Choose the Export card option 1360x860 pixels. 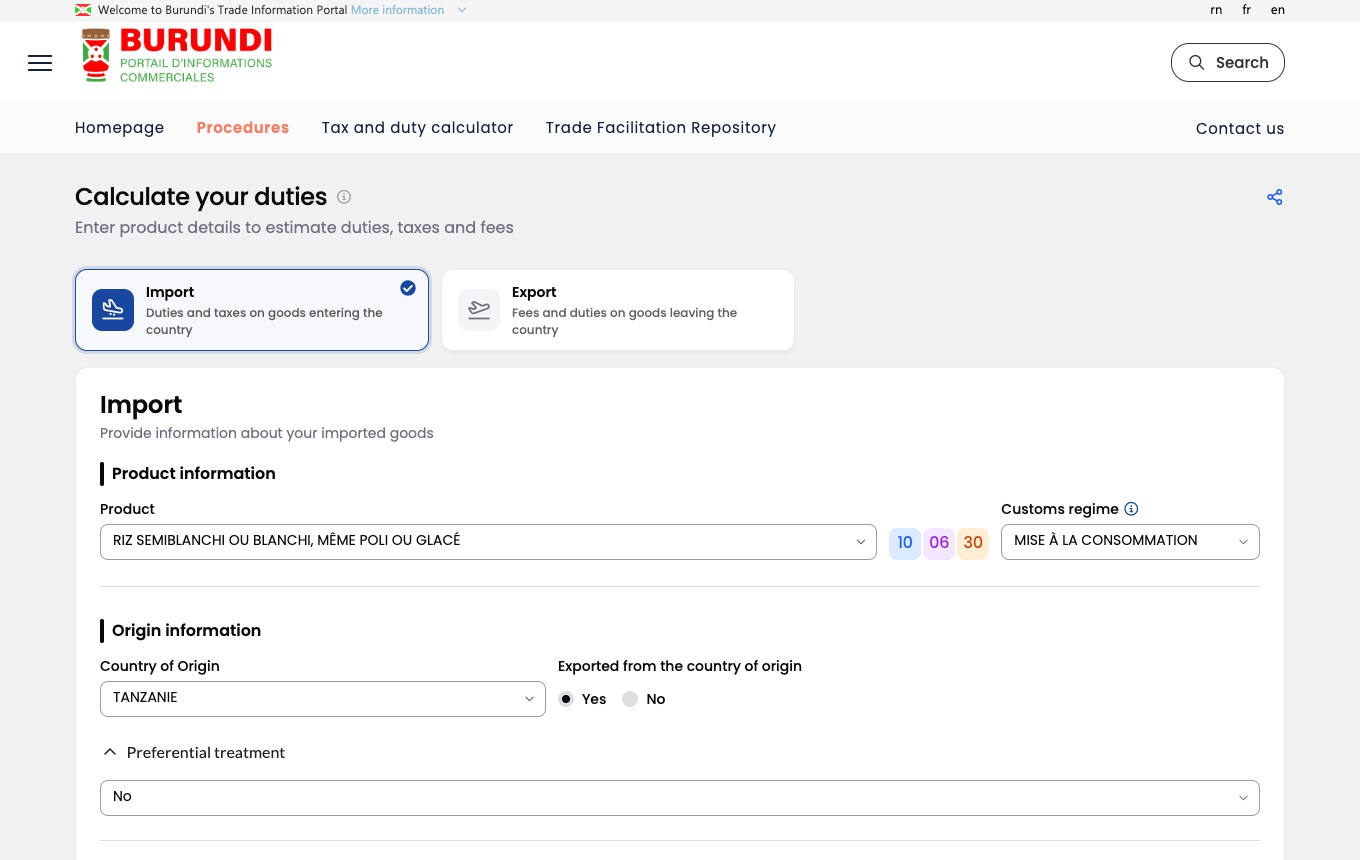tap(618, 310)
